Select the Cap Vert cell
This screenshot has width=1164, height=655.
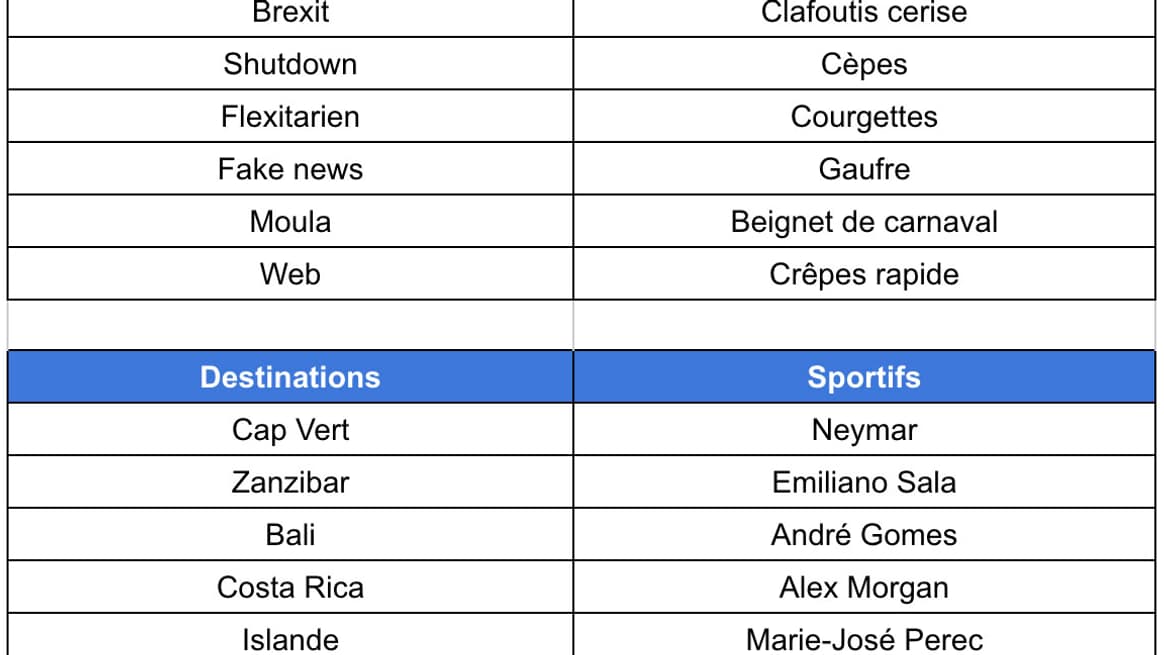pos(290,430)
